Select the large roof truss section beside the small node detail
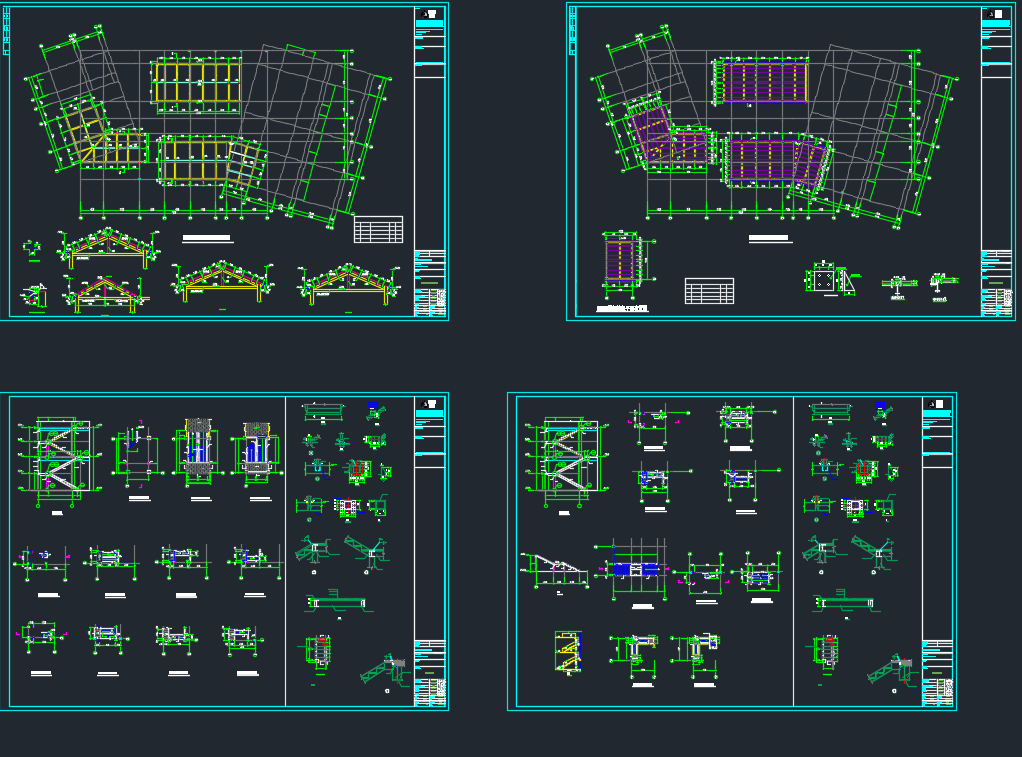Image resolution: width=1022 pixels, height=757 pixels. [108, 248]
